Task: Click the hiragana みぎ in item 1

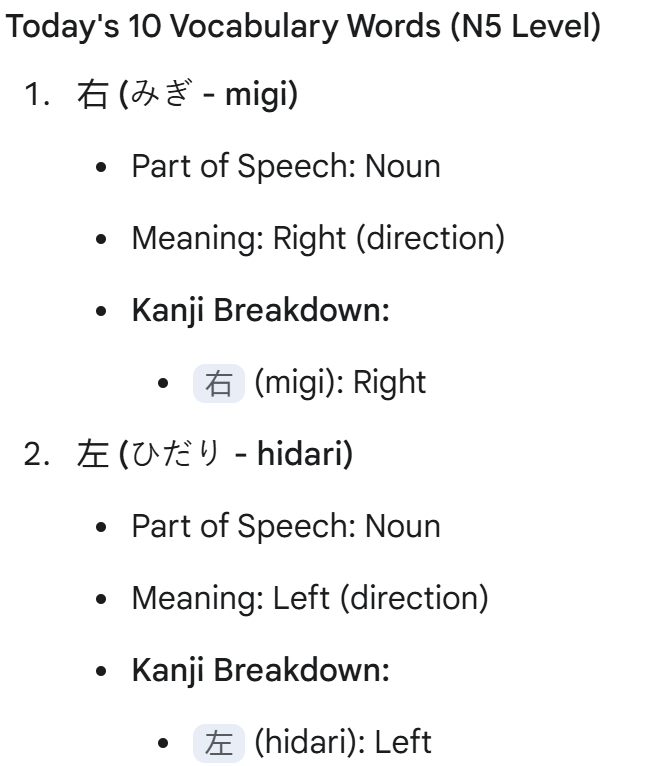Action: click(x=161, y=93)
